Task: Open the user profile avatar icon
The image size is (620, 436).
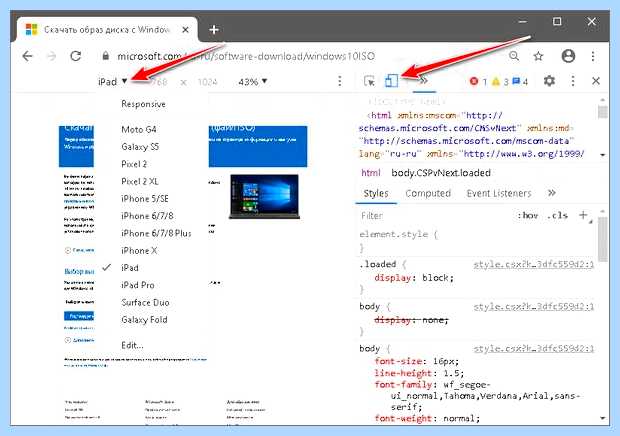Action: click(x=568, y=56)
